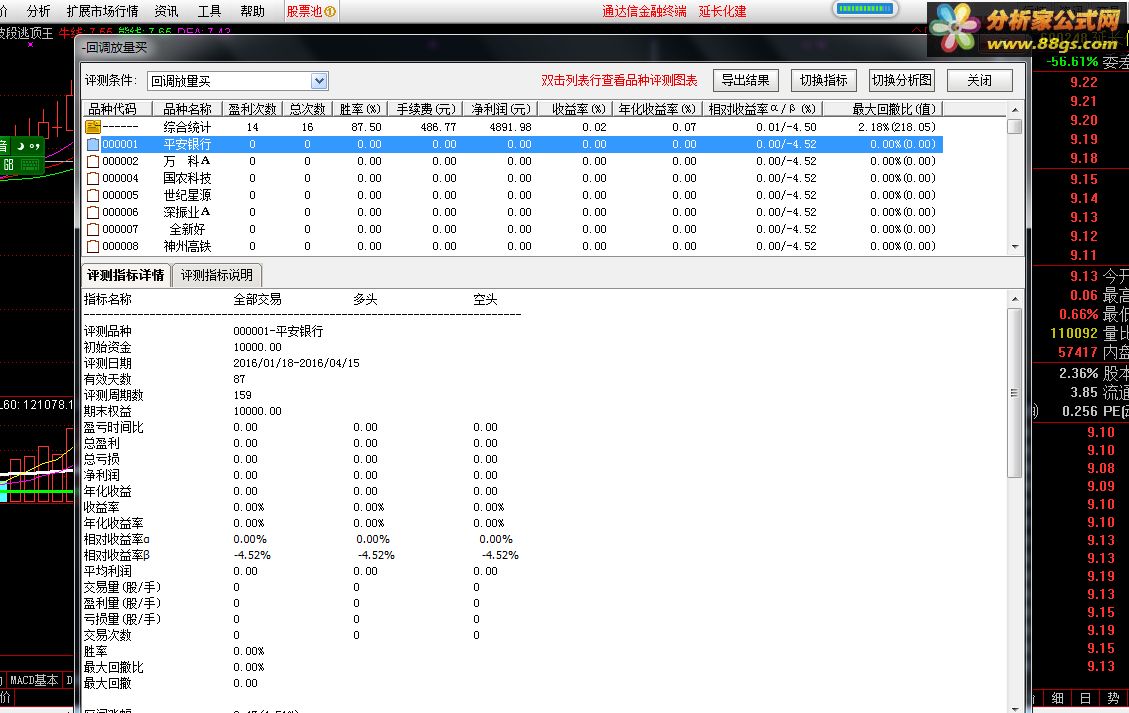
Task: Click the 细 tab in the quote panel
Action: pos(1057,698)
